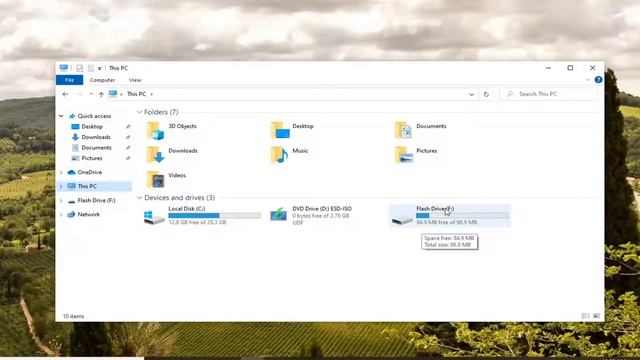The image size is (640, 360).
Task: Go up one level with up arrow
Action: click(x=101, y=94)
